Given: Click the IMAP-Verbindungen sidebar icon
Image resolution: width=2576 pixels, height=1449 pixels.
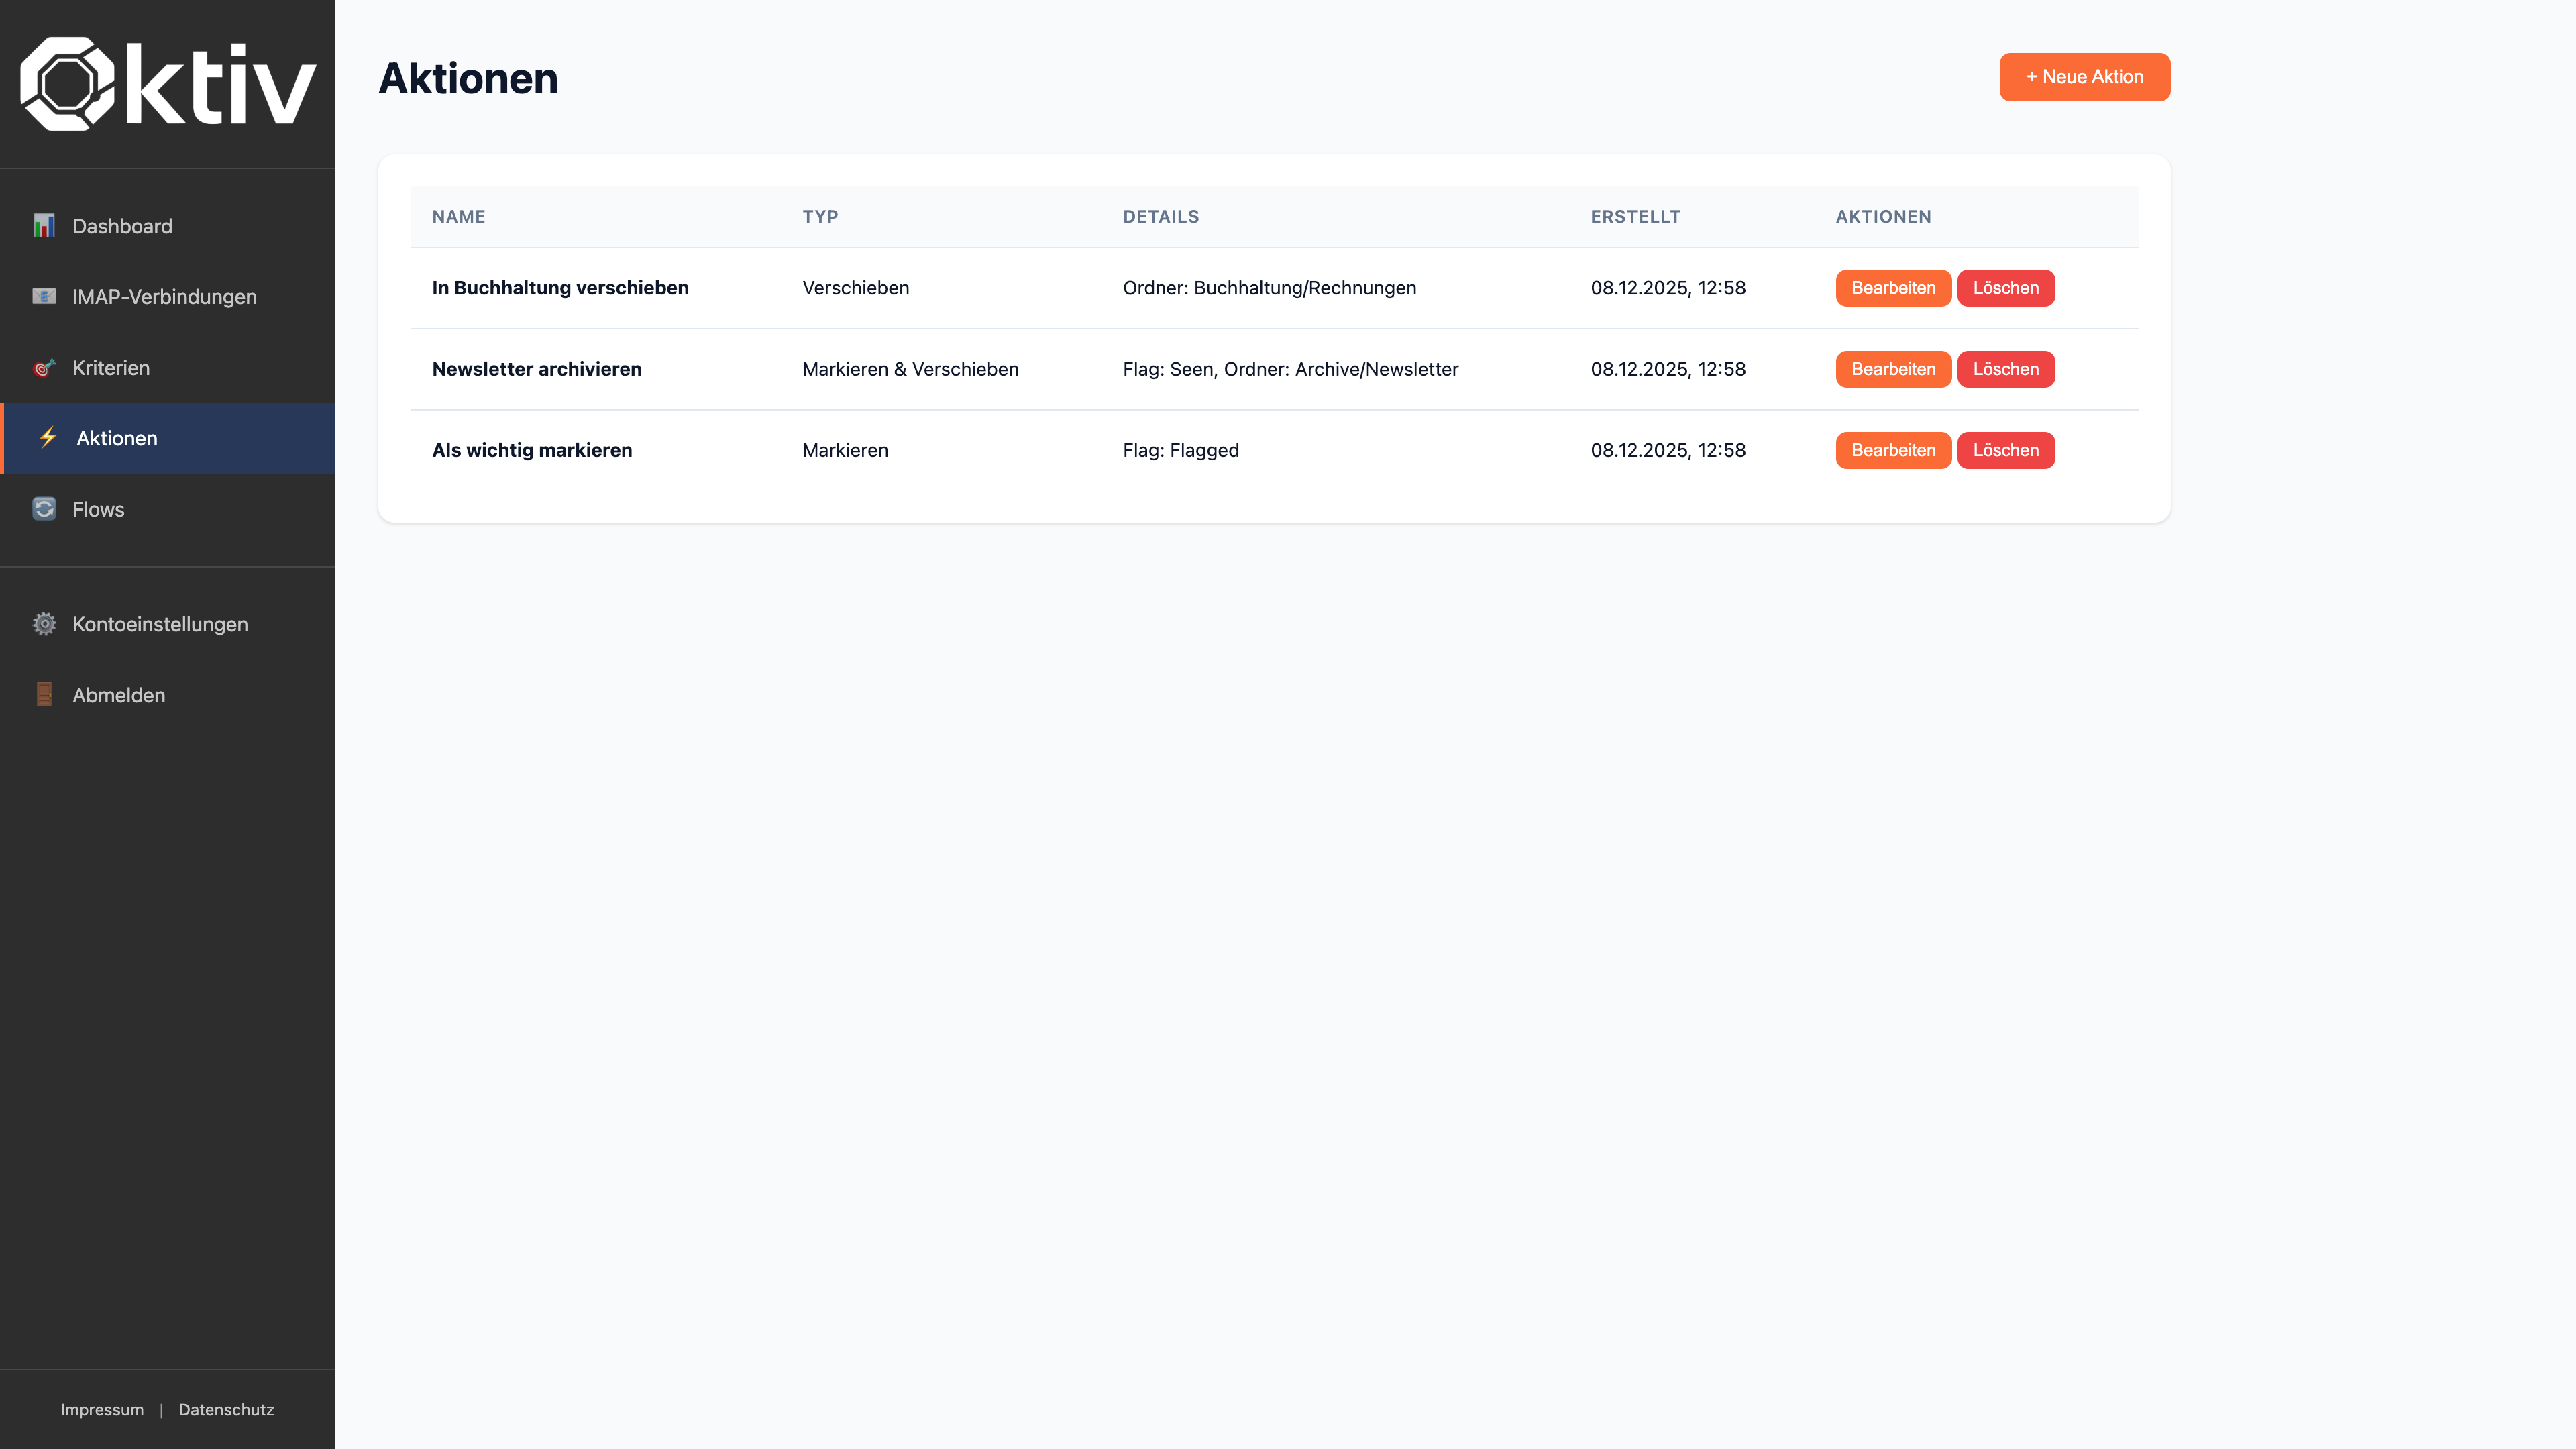Looking at the screenshot, I should coord(45,296).
